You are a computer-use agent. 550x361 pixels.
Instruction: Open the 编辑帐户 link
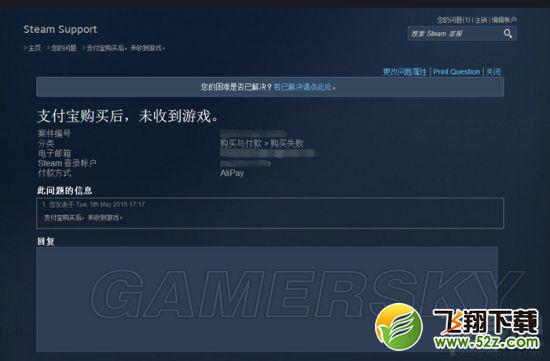coord(504,20)
